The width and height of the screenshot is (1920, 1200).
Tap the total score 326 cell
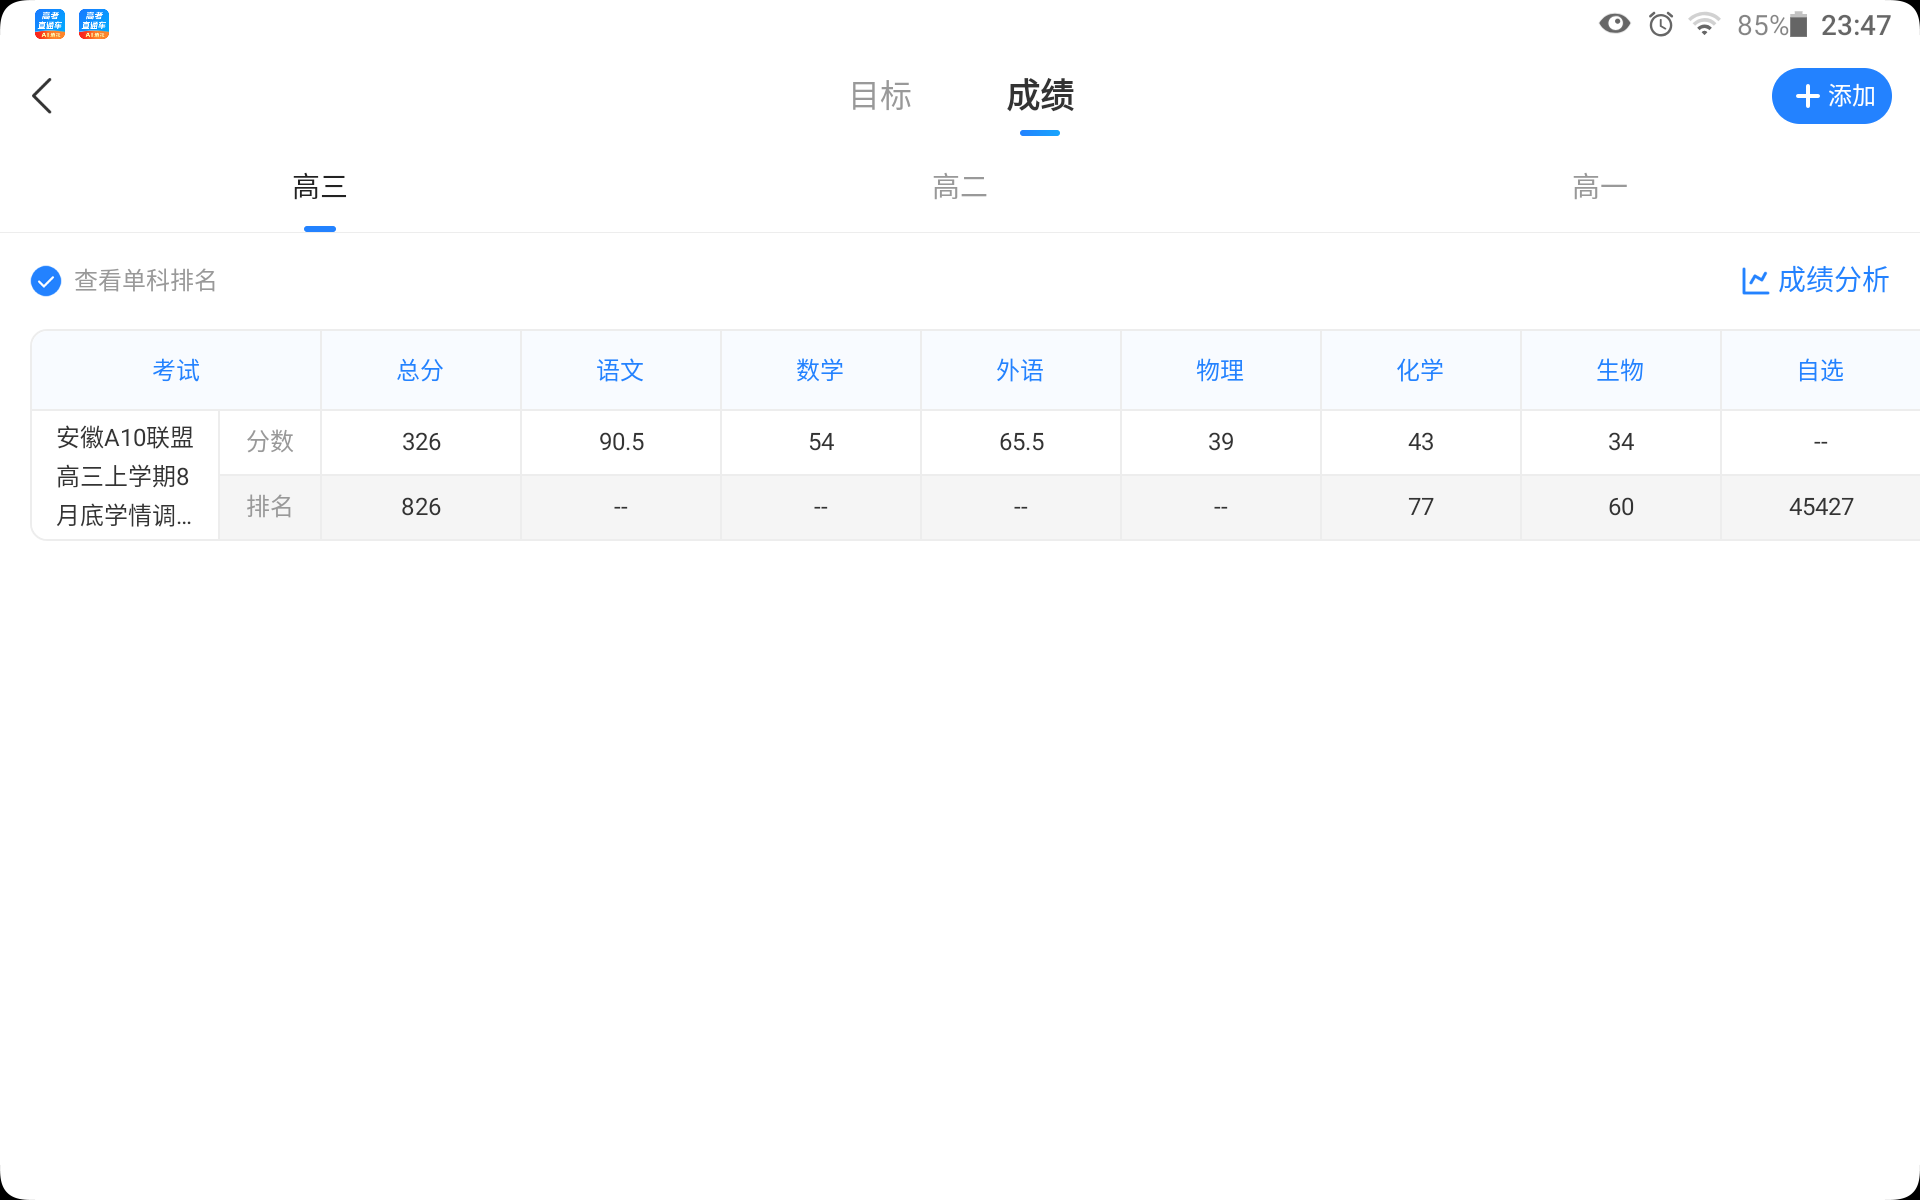(421, 442)
